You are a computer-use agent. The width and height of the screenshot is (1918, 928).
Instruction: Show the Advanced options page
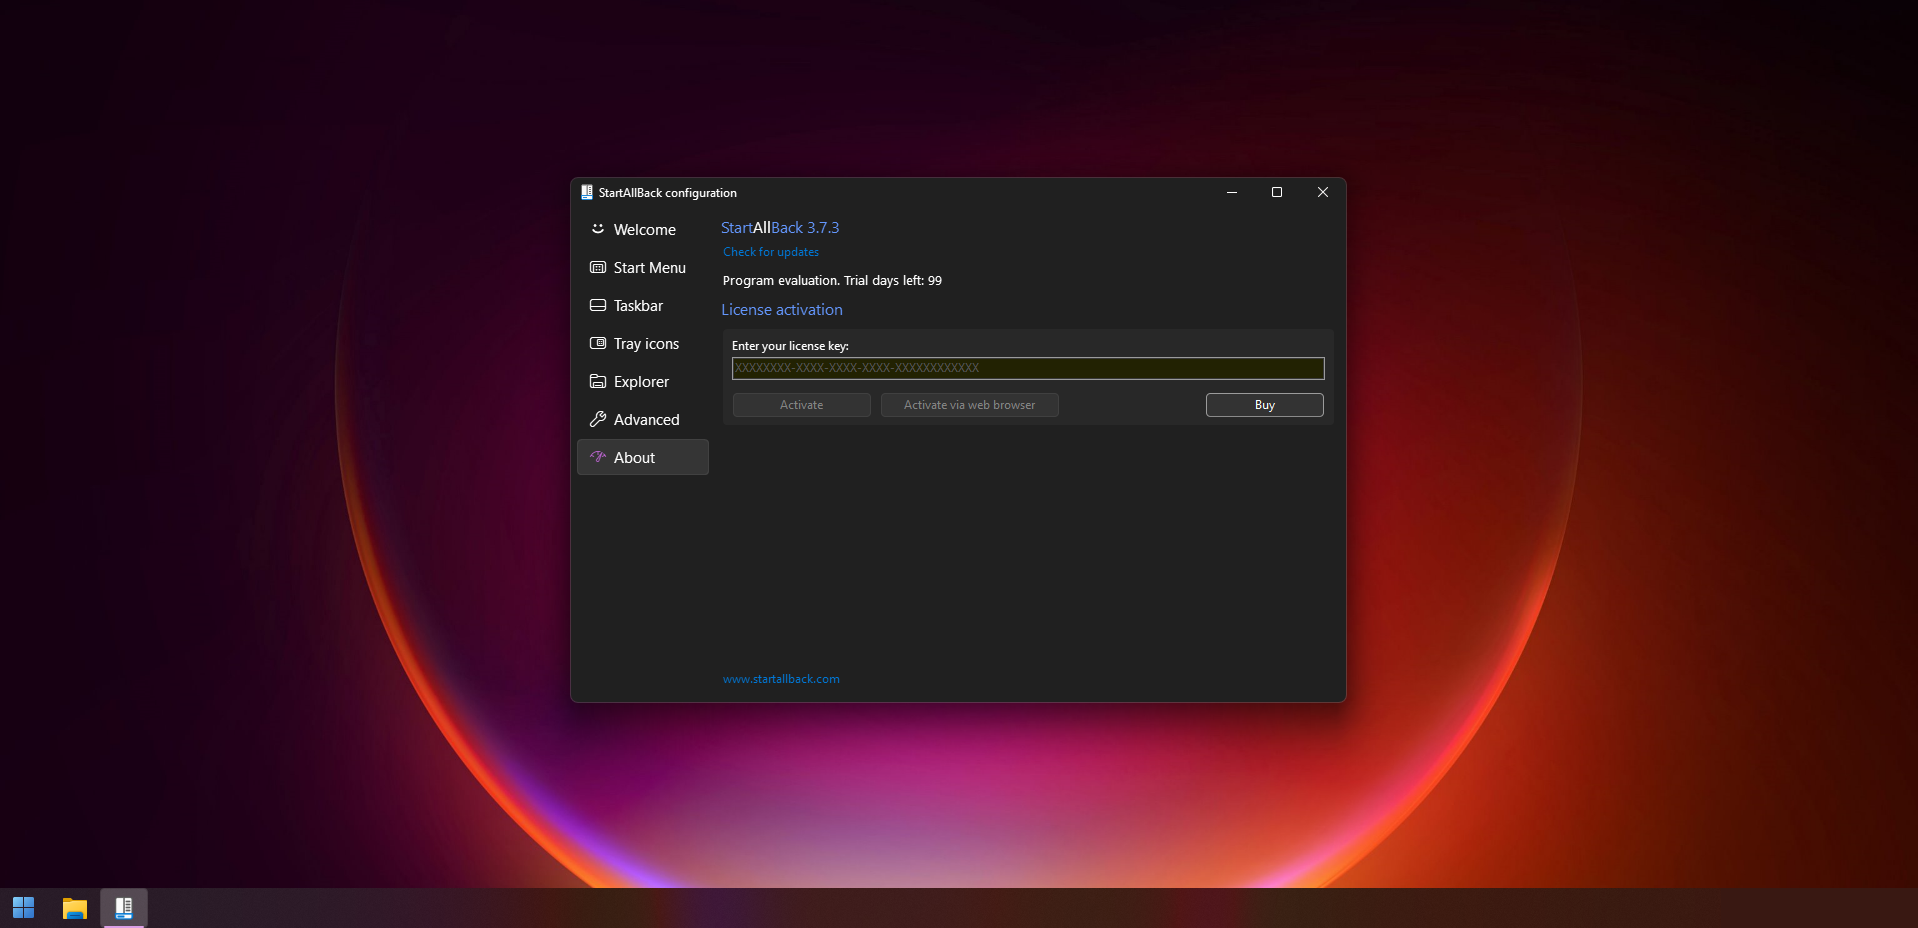643,420
